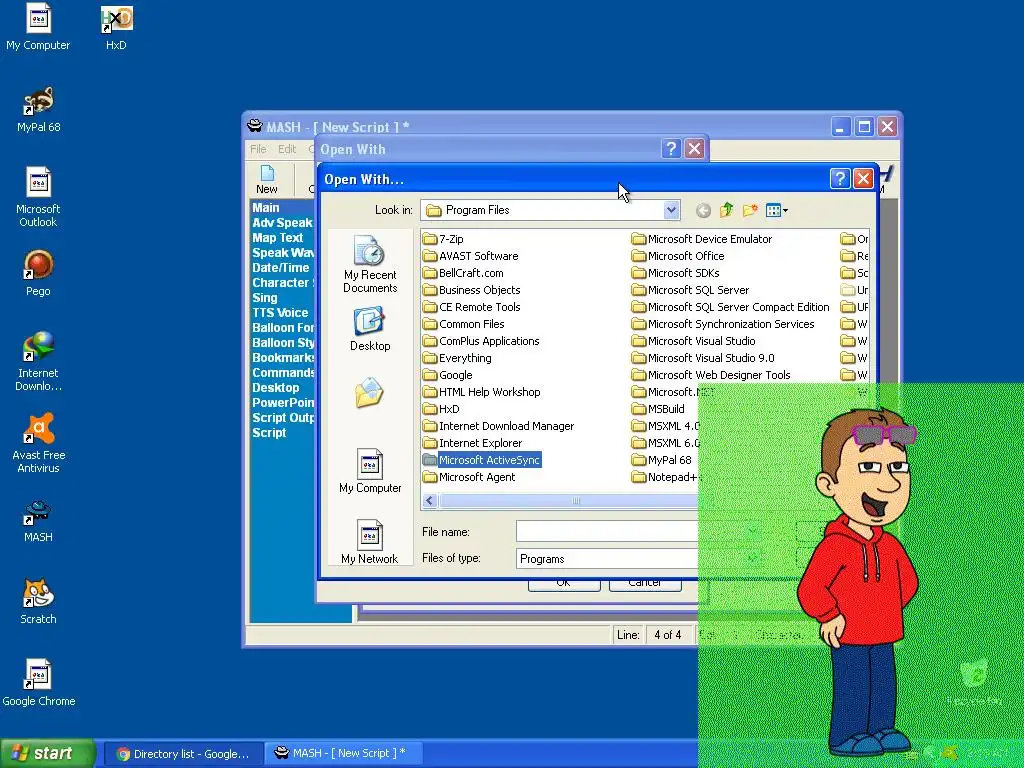This screenshot has height=768, width=1024.
Task: Select the Internet Explorer folder
Action: 473,443
